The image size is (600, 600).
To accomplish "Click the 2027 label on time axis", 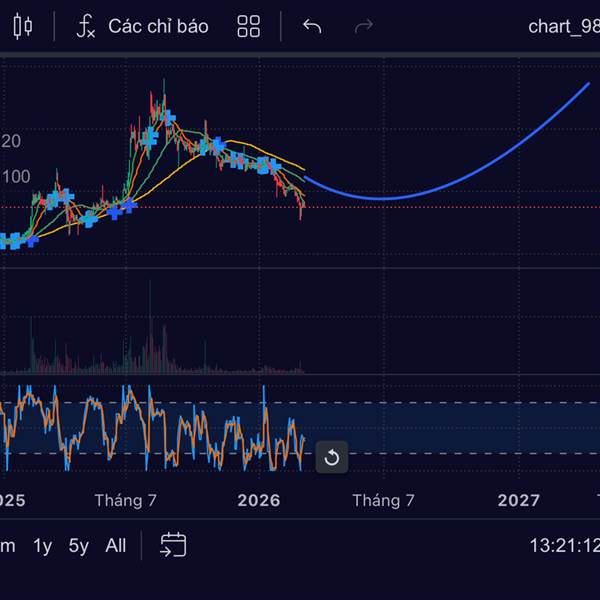I will click(518, 500).
